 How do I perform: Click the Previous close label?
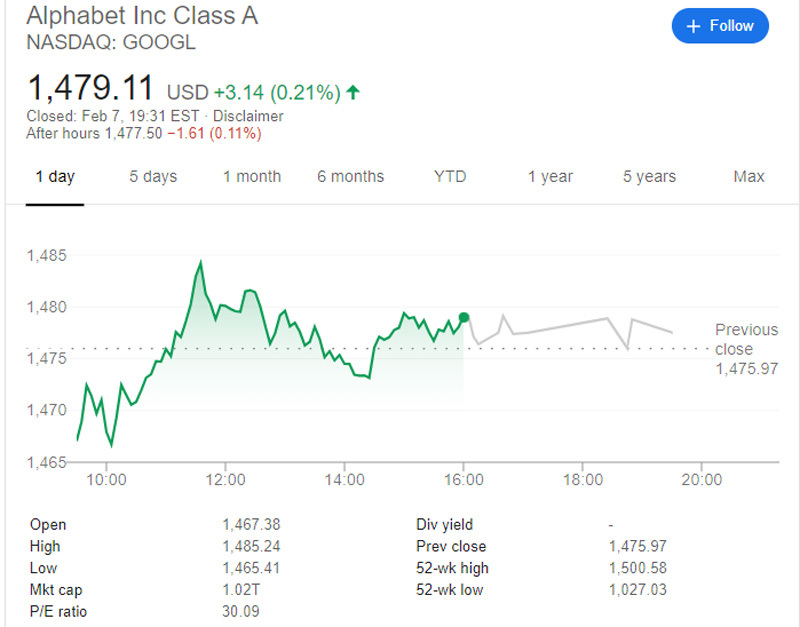pyautogui.click(x=746, y=339)
